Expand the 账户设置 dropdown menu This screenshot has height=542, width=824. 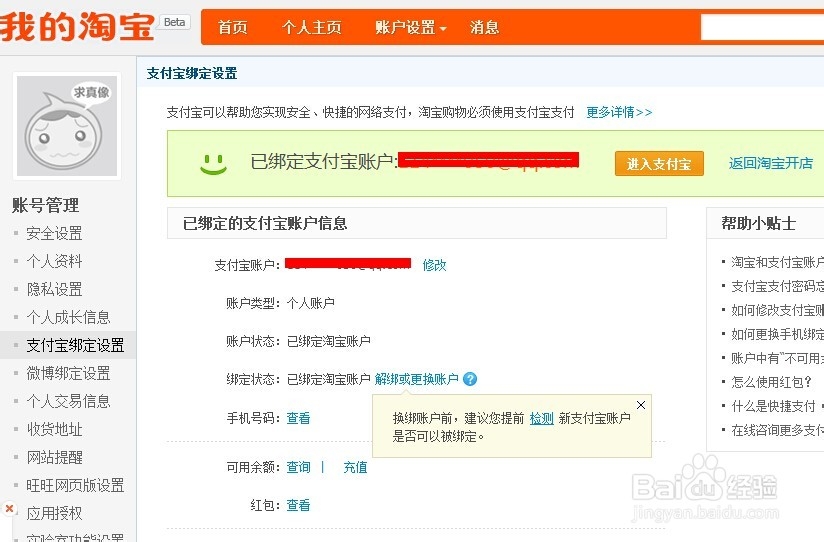pos(410,27)
